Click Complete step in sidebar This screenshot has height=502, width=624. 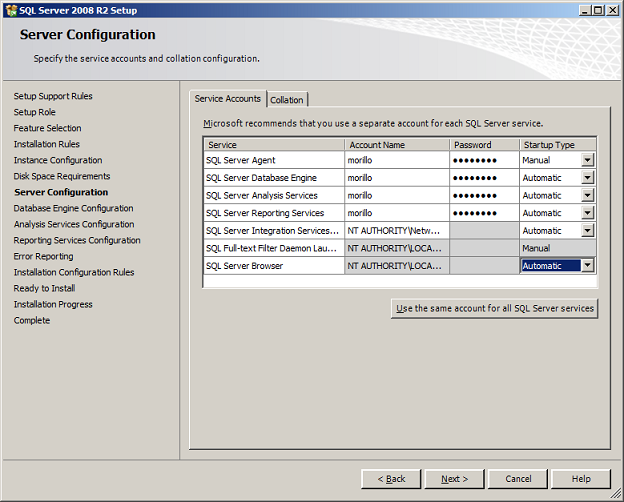tap(32, 320)
